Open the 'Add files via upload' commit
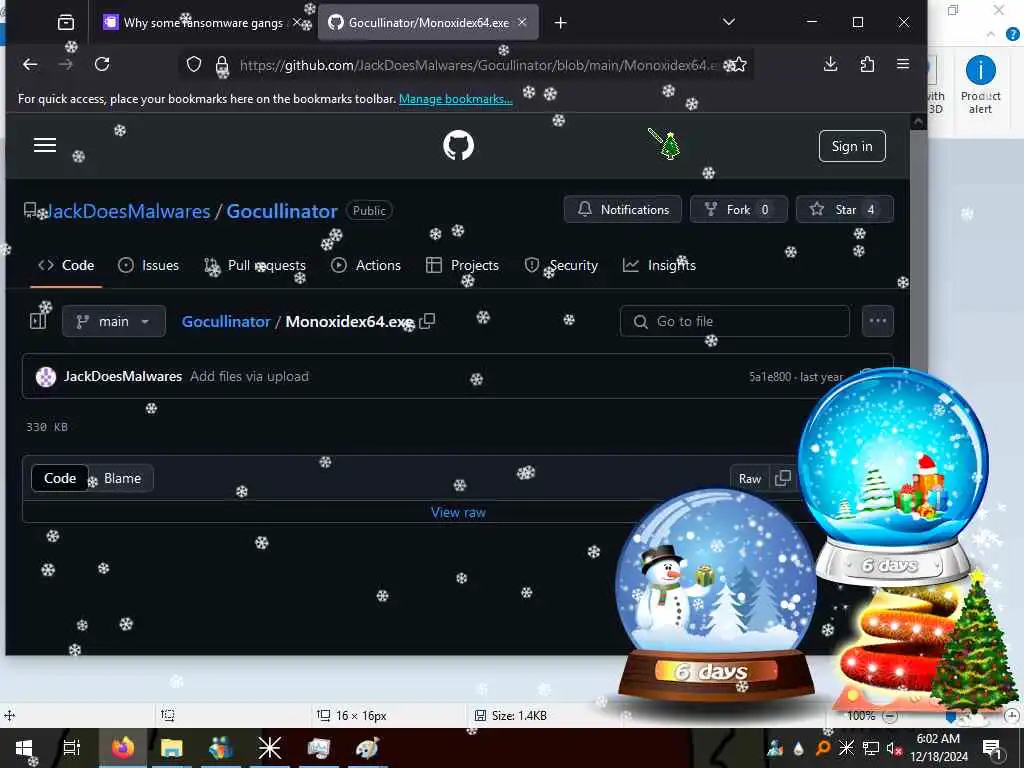 click(x=249, y=376)
